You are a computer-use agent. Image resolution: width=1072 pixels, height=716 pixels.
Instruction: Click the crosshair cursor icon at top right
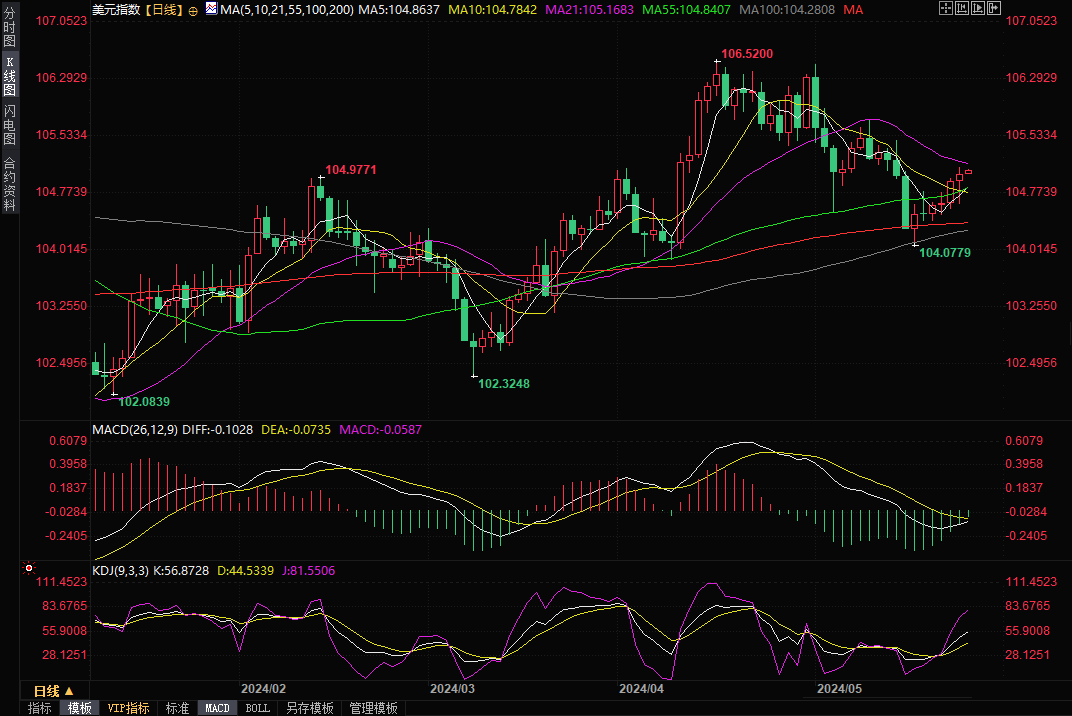pyautogui.click(x=946, y=9)
